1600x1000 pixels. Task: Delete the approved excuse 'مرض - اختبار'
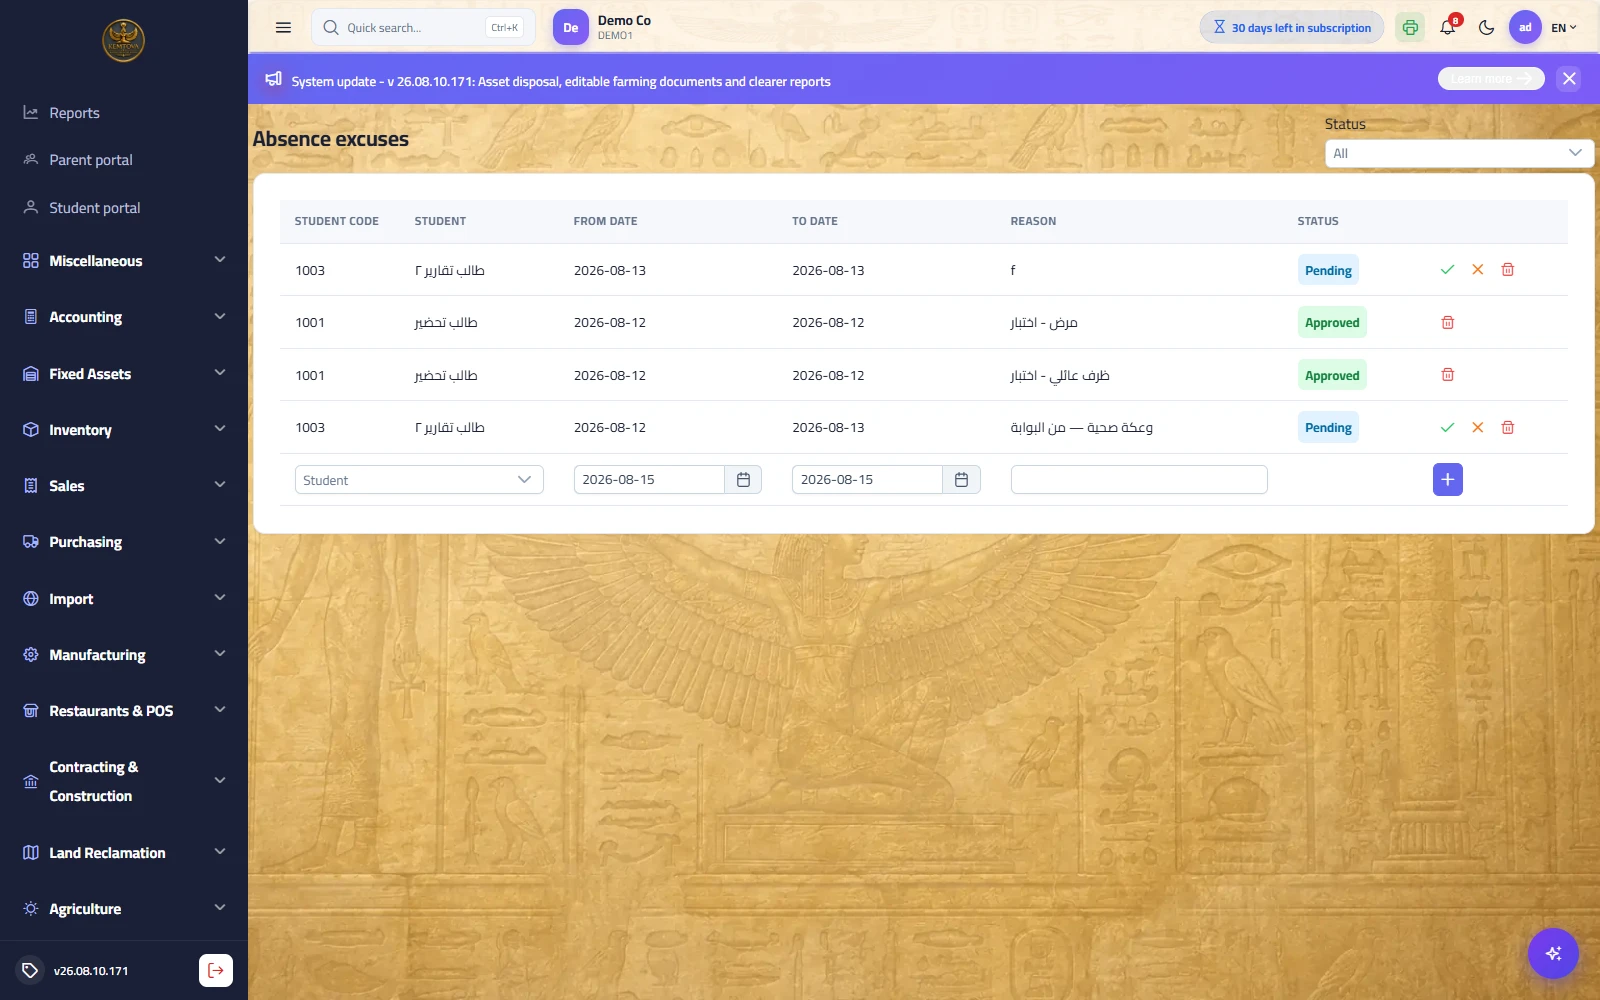click(1447, 323)
